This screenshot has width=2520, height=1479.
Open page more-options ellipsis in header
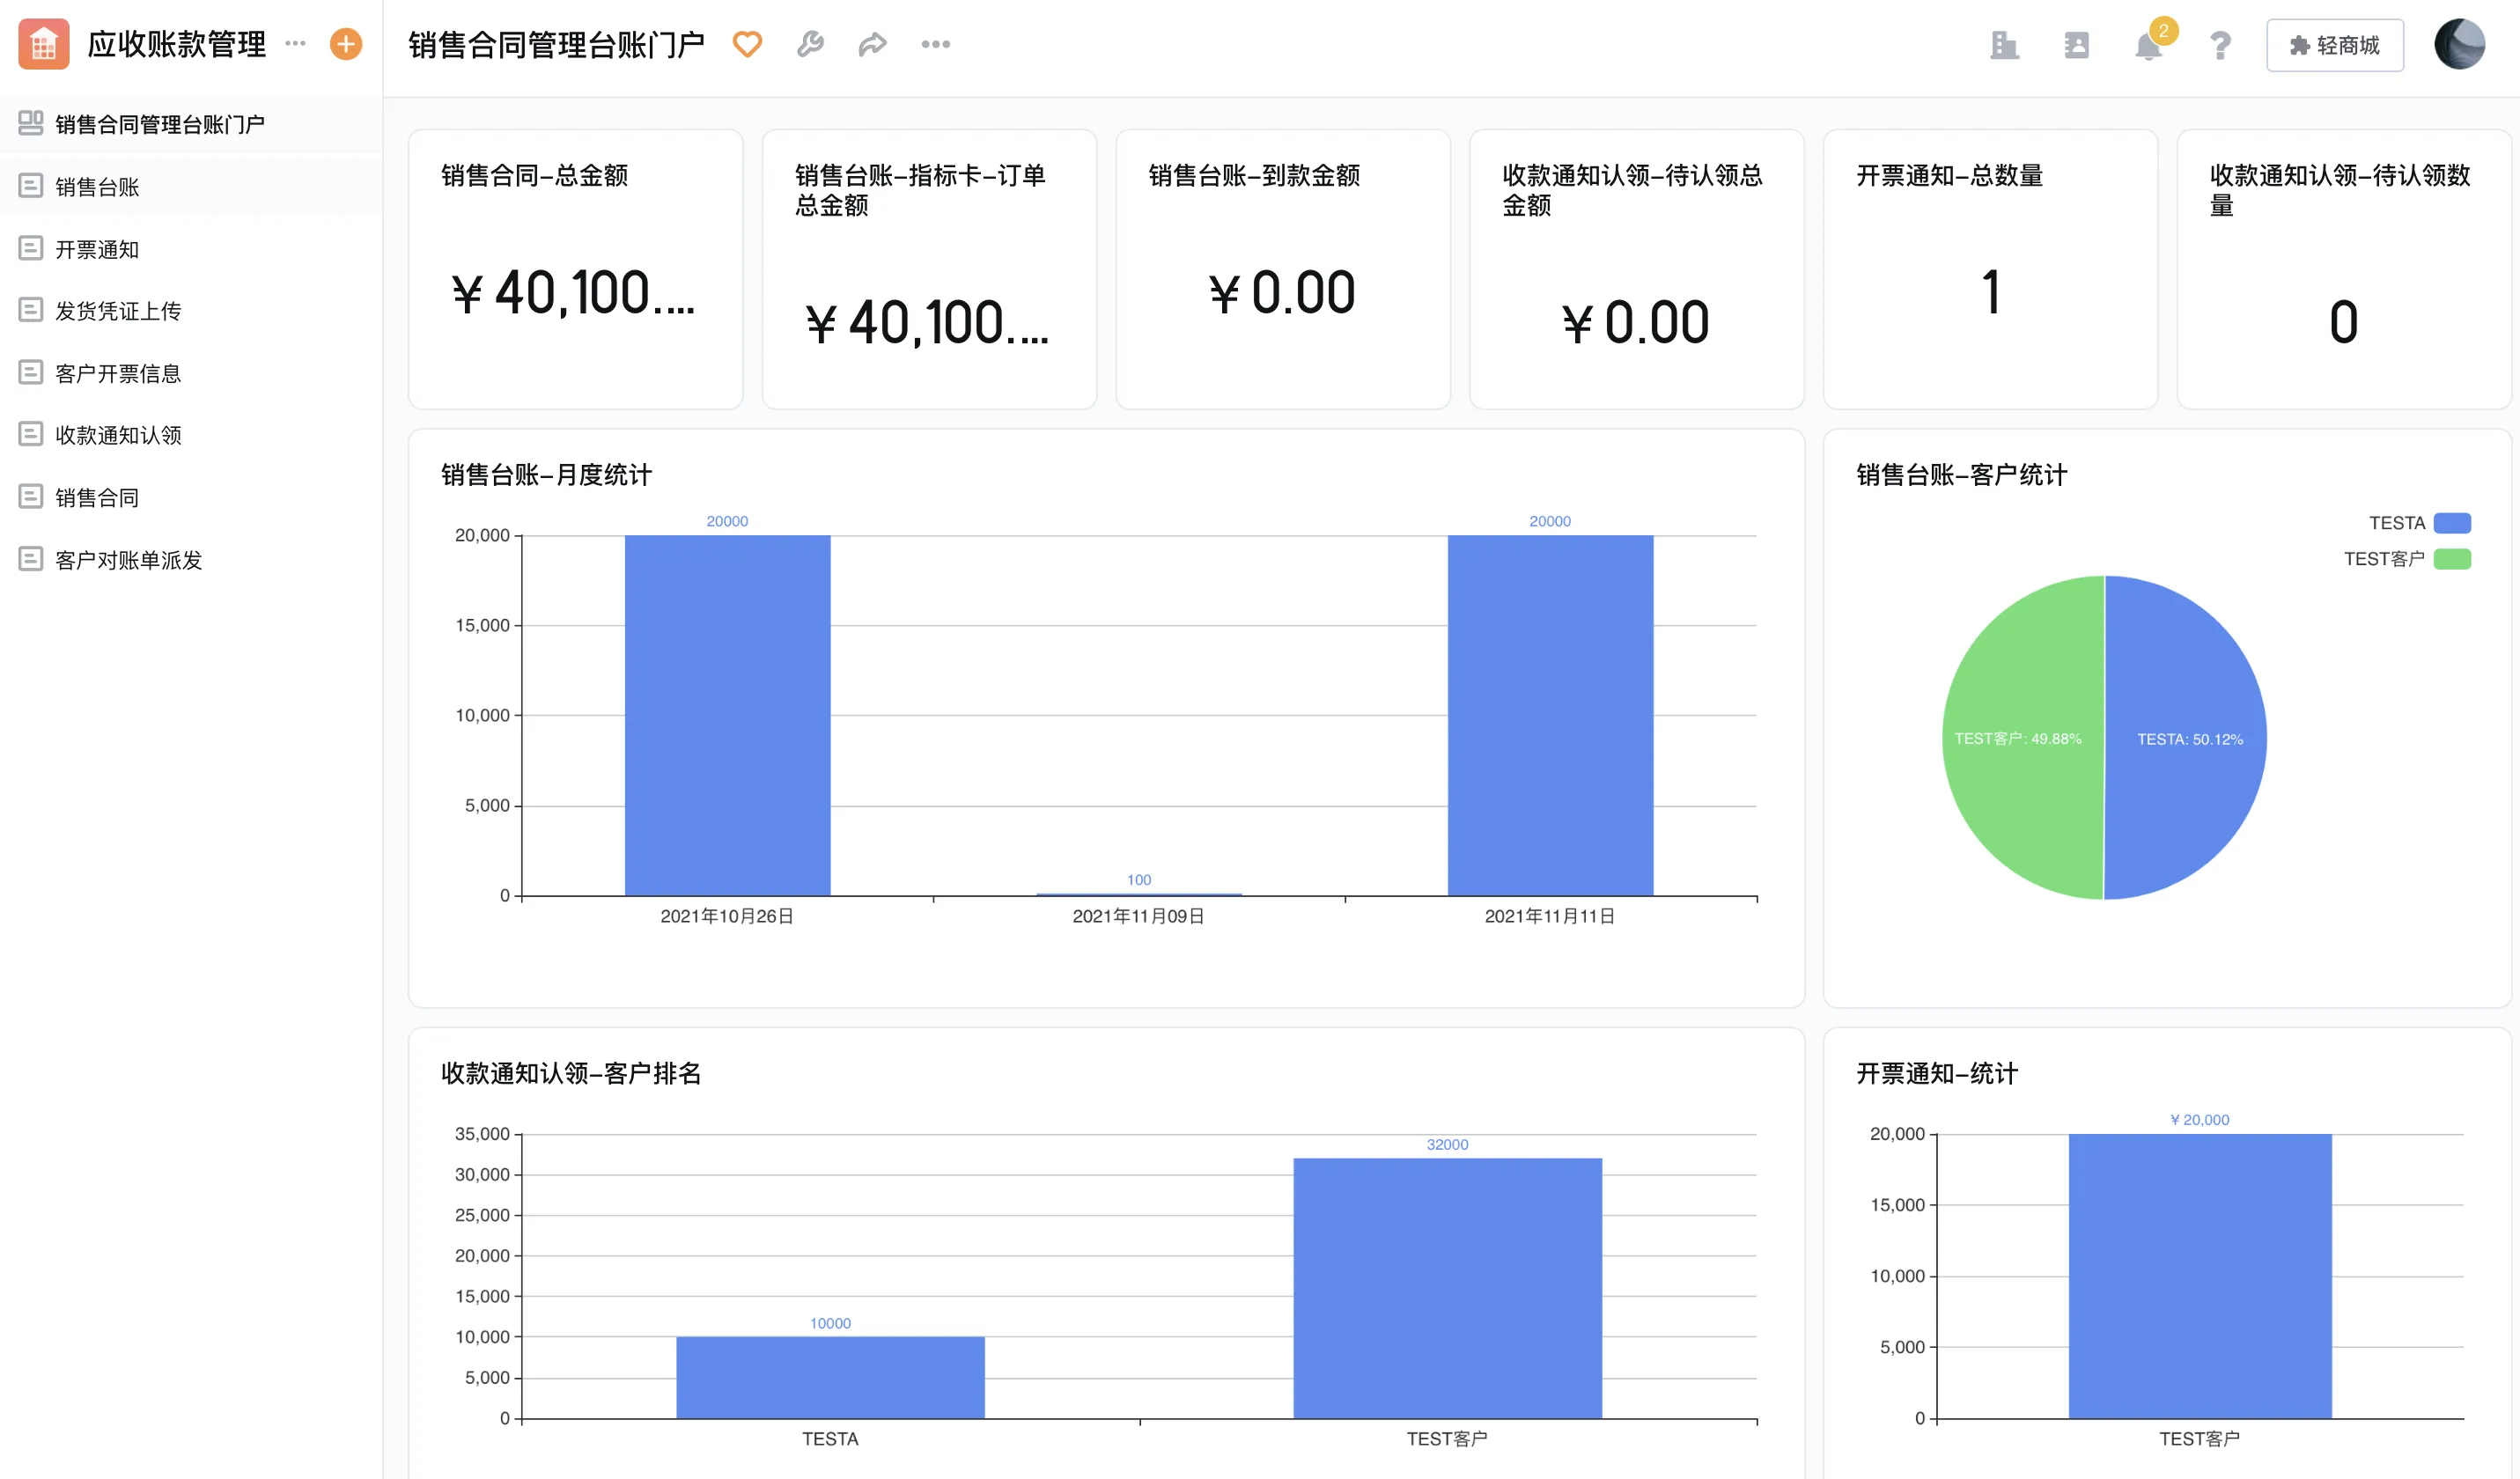tap(935, 44)
